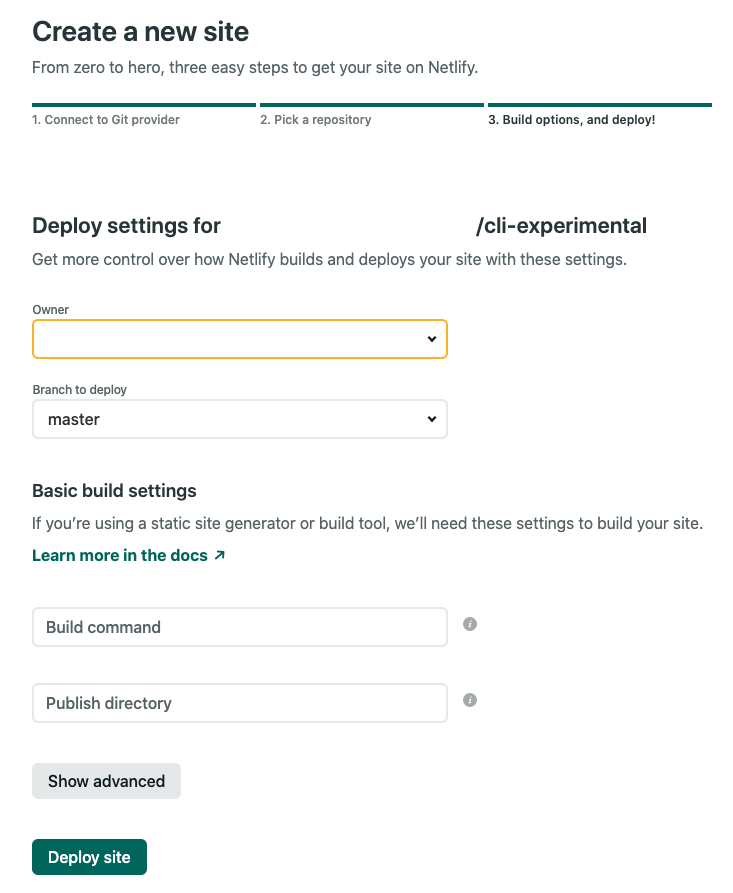Click the Owner dropdown chevron
733x893 pixels.
432,339
